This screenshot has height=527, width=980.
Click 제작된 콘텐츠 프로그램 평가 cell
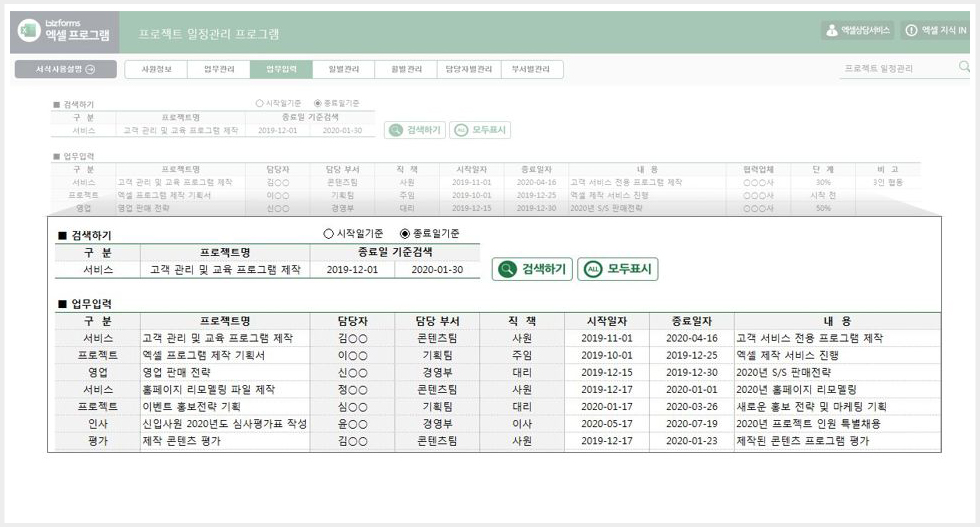click(x=838, y=441)
